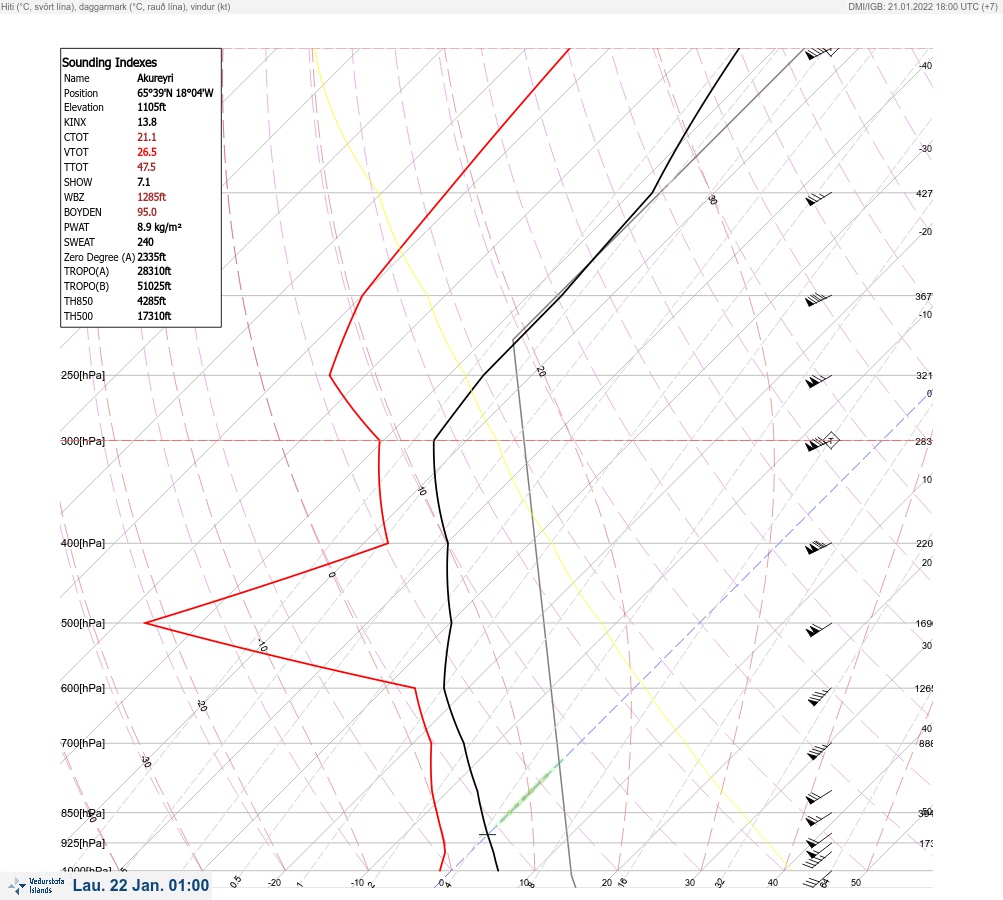Click the dew point spike at 500 hPa
Image resolution: width=1003 pixels, height=900 pixels.
coord(146,622)
